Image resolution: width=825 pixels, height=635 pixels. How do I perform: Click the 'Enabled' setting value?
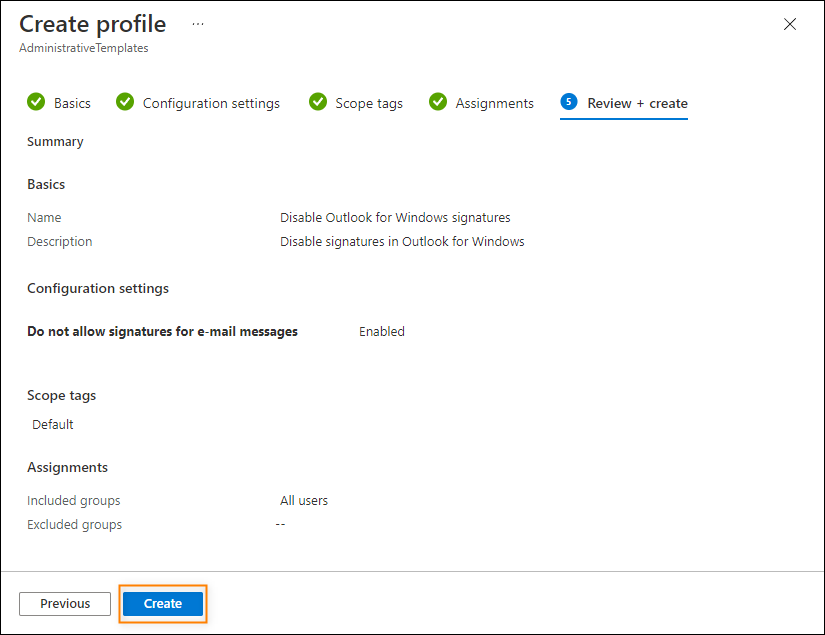pos(382,331)
